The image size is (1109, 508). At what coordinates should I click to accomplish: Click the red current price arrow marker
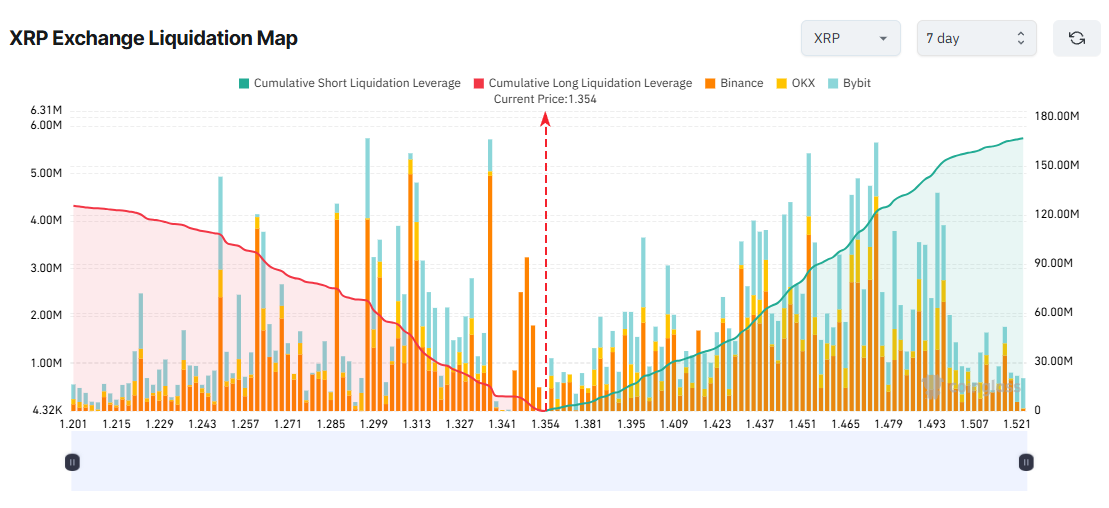coord(546,119)
